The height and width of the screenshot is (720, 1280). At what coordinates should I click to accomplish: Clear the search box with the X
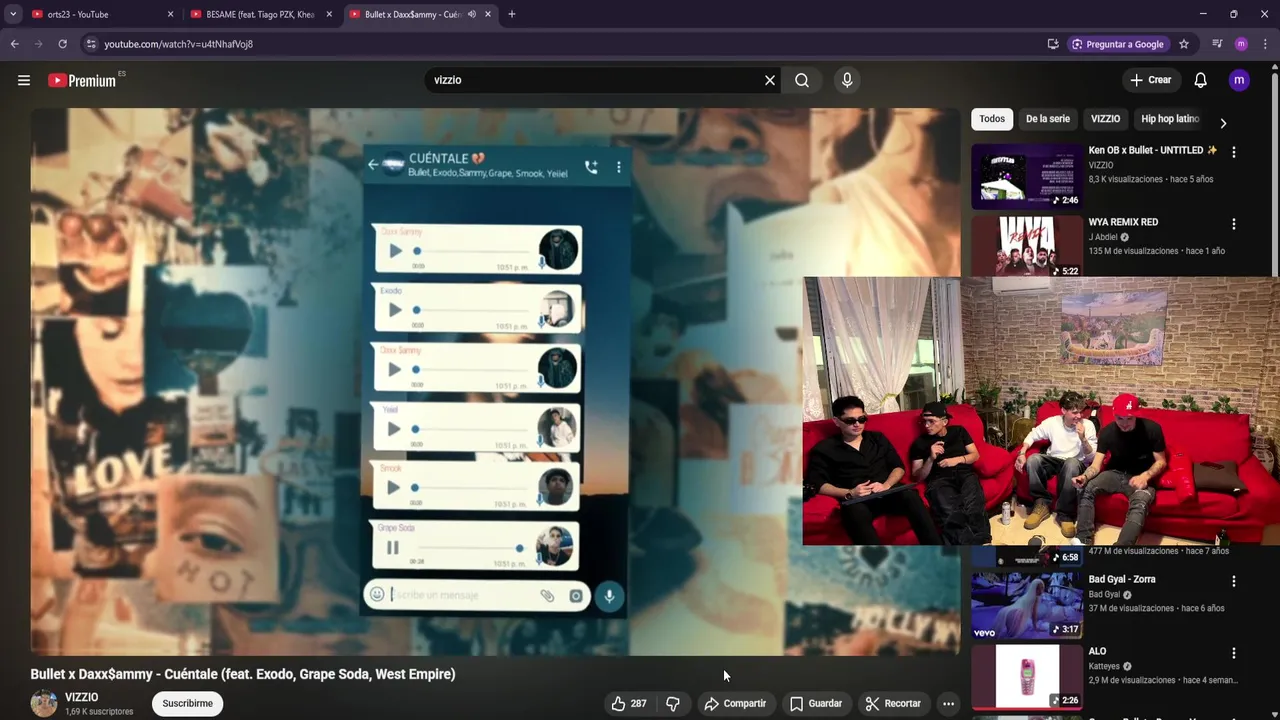pyautogui.click(x=770, y=80)
